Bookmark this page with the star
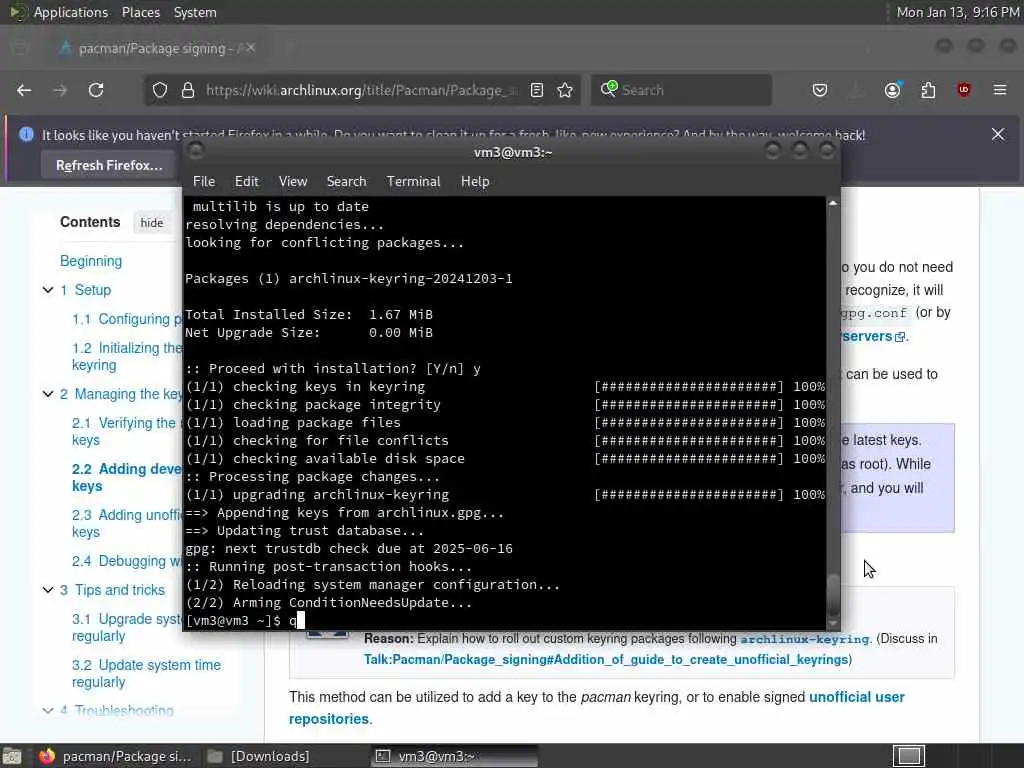The width and height of the screenshot is (1024, 768). 565,90
